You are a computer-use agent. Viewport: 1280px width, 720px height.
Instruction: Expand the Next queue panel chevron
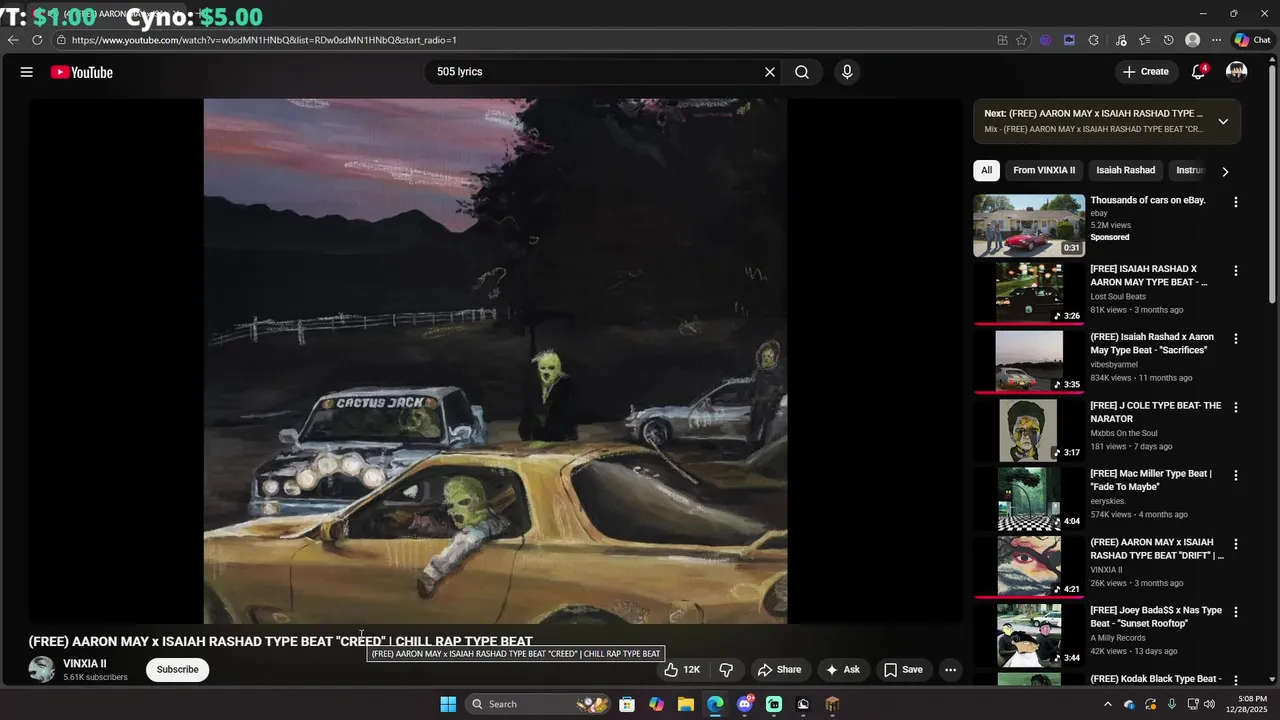(x=1223, y=121)
